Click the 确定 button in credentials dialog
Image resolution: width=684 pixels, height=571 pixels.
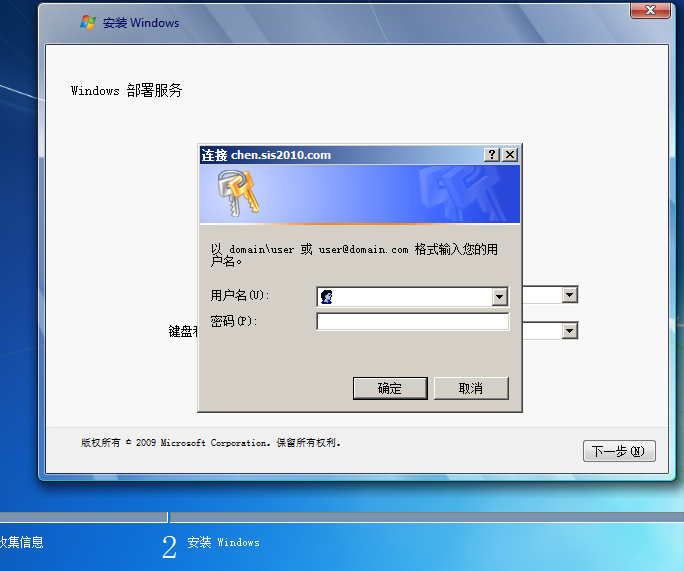[x=390, y=388]
